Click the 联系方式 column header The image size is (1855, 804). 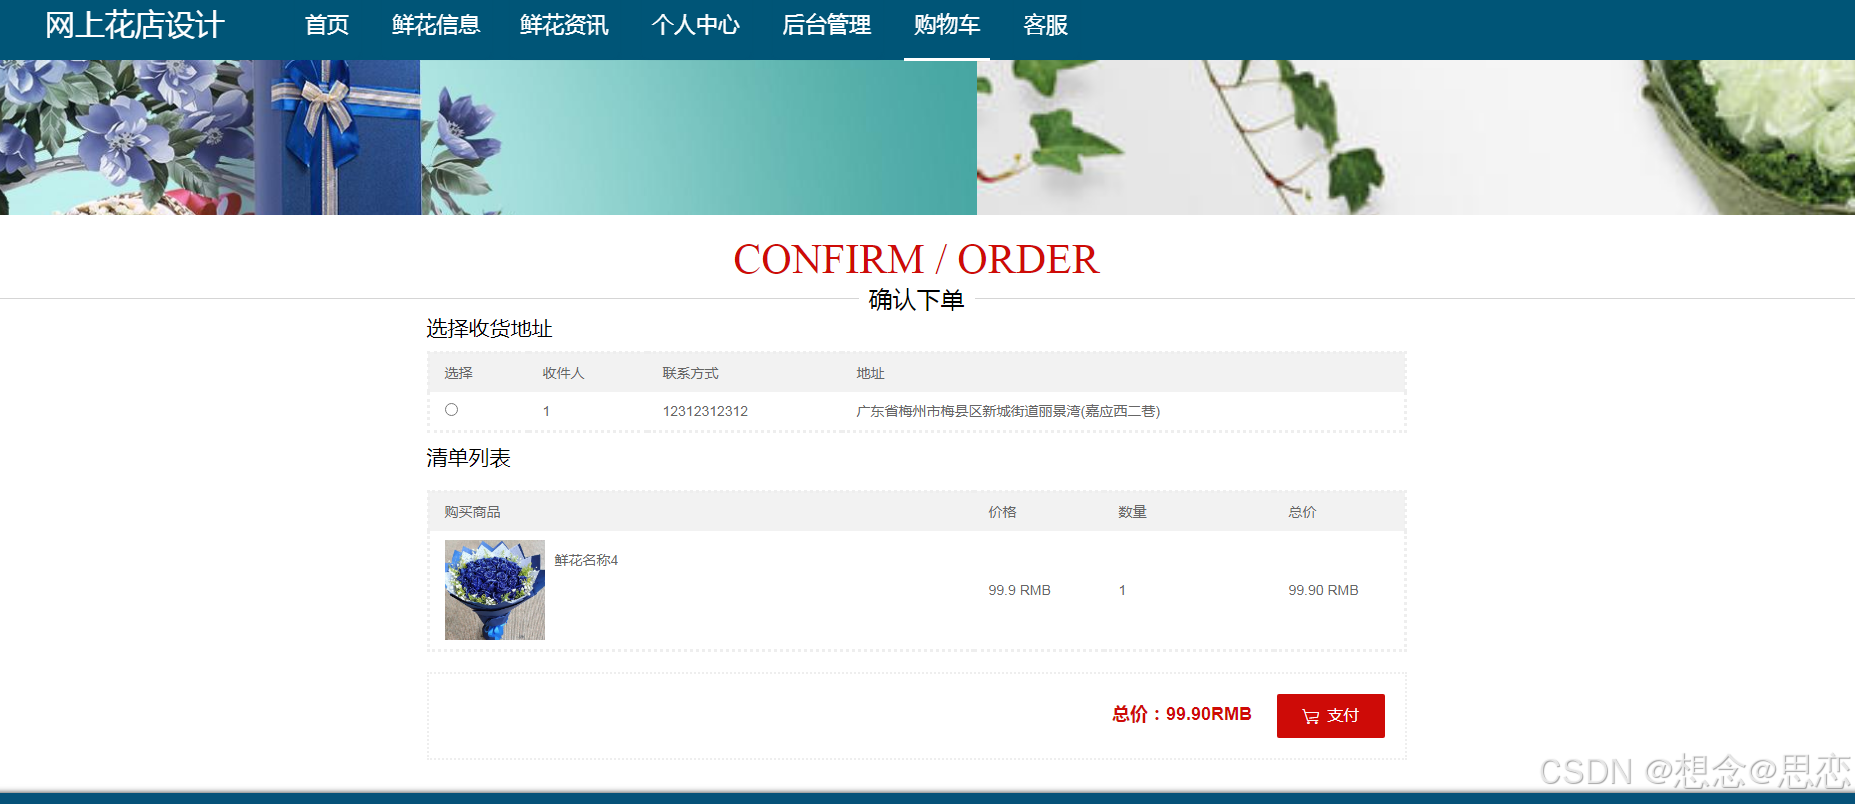pyautogui.click(x=690, y=373)
